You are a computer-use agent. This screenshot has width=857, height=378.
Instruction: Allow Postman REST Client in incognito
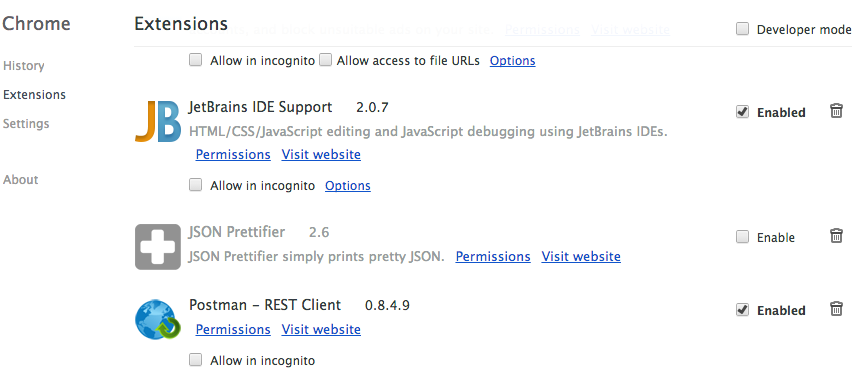195,360
